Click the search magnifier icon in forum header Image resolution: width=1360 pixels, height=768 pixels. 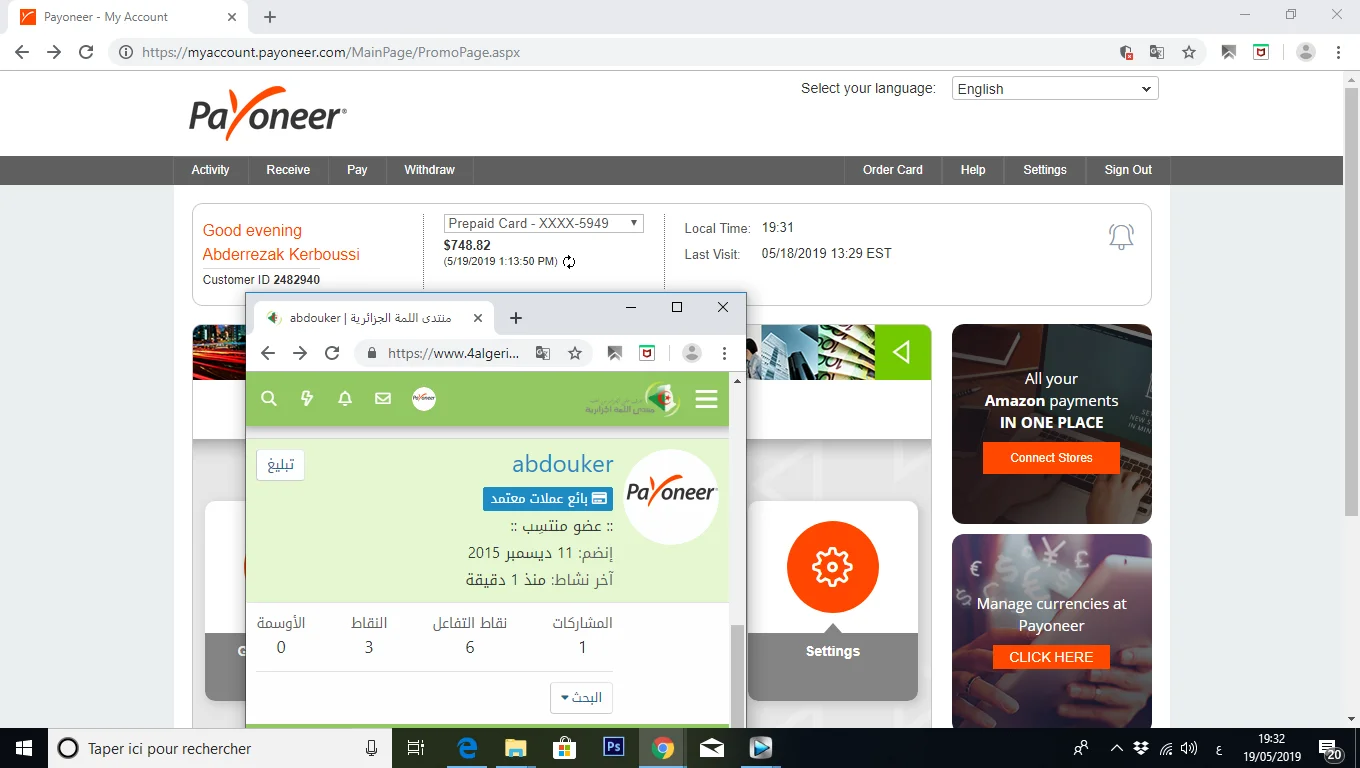point(269,399)
